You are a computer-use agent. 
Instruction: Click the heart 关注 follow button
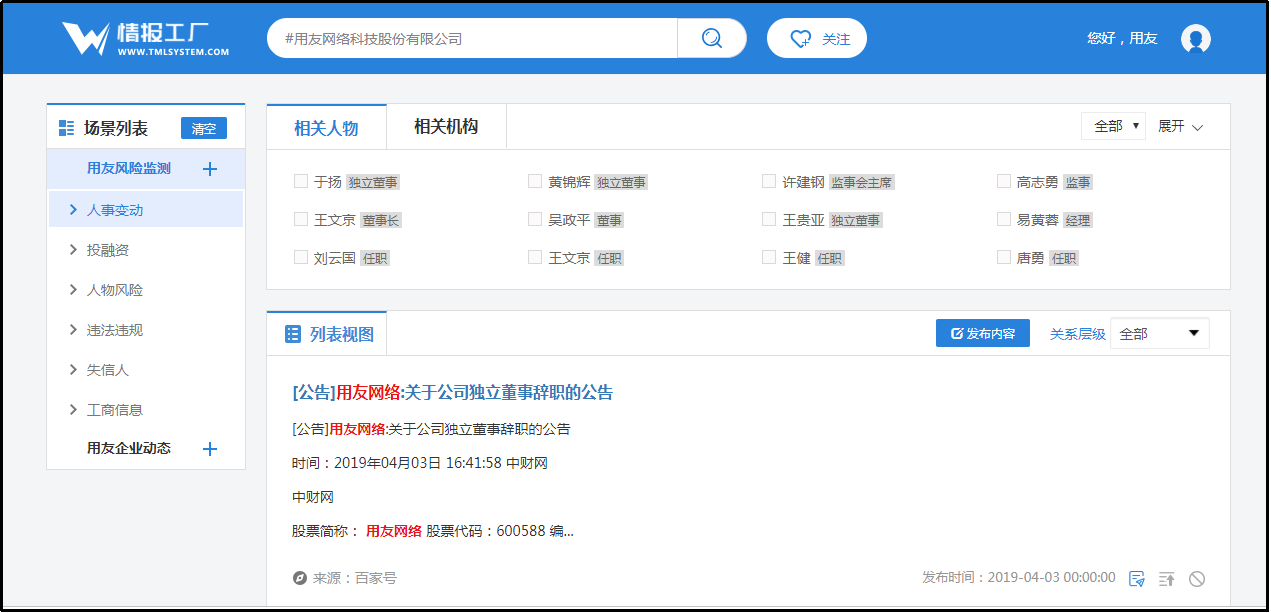[817, 38]
